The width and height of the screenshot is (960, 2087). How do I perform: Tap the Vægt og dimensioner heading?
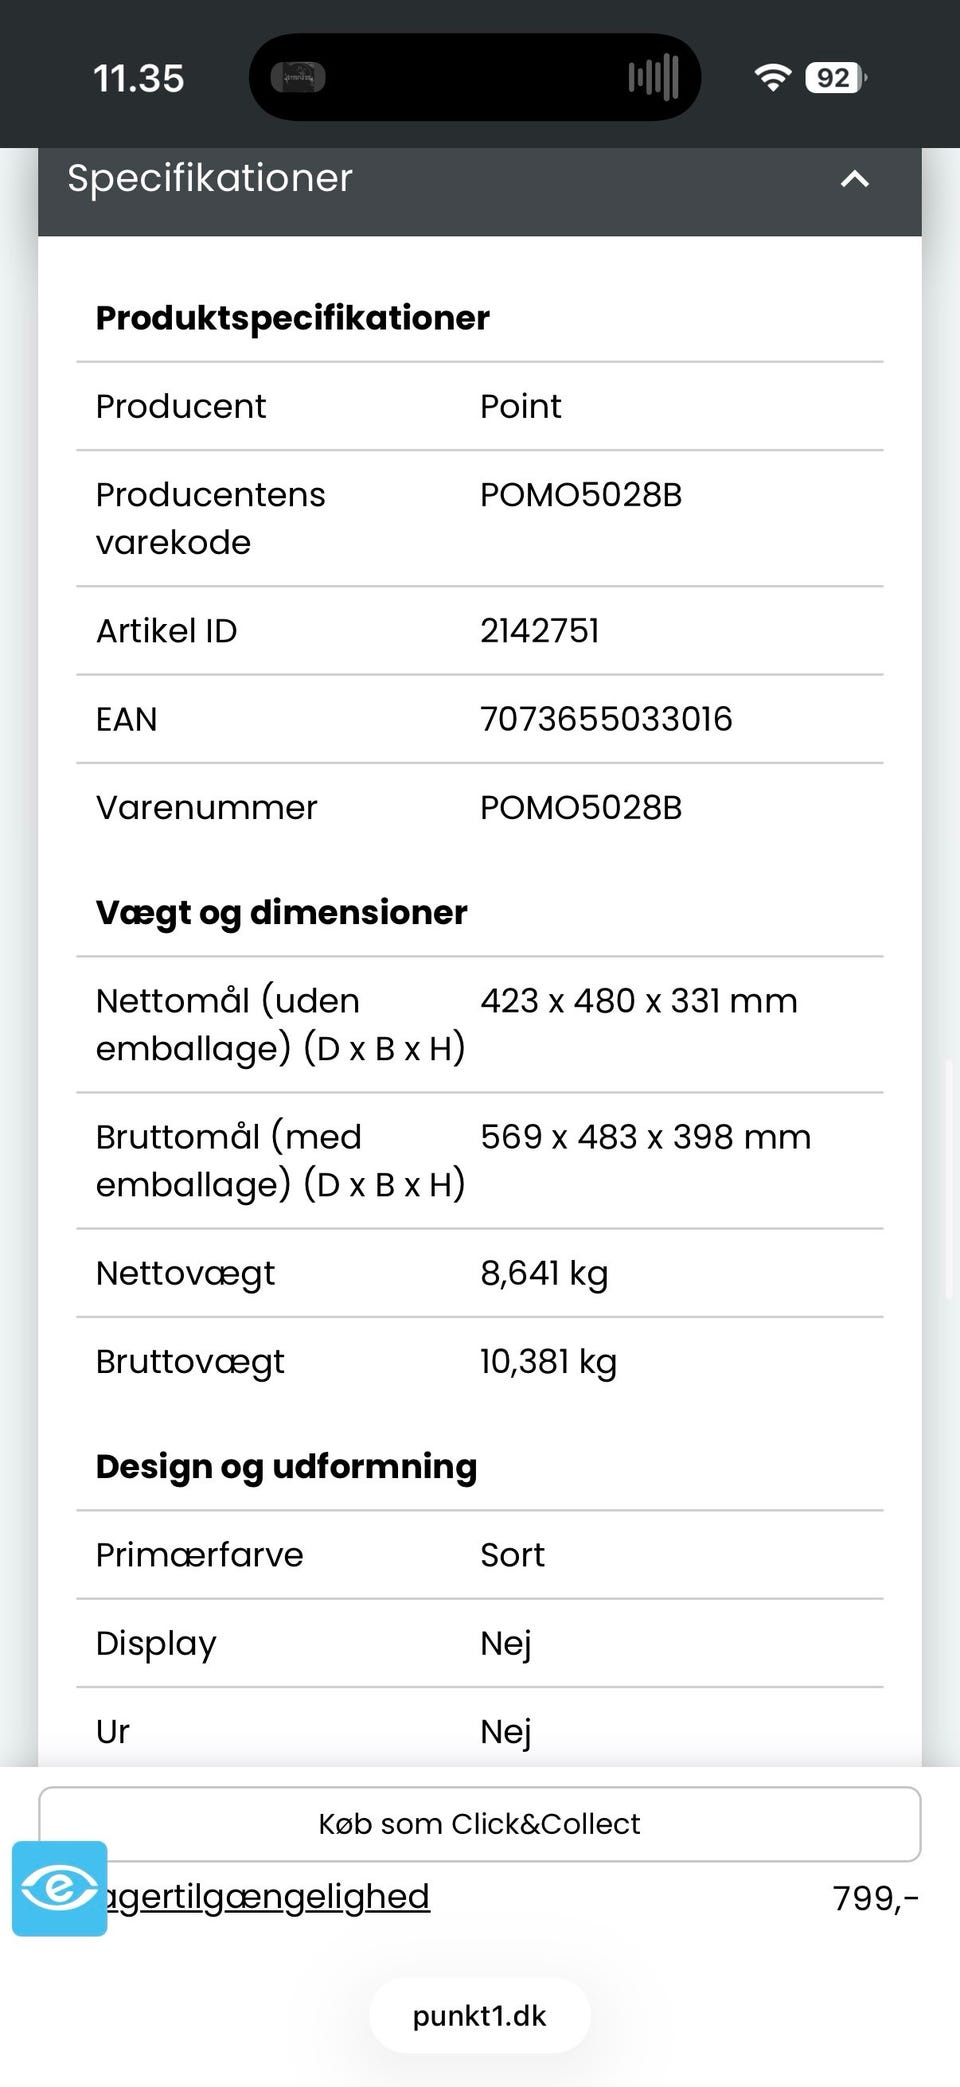click(281, 913)
